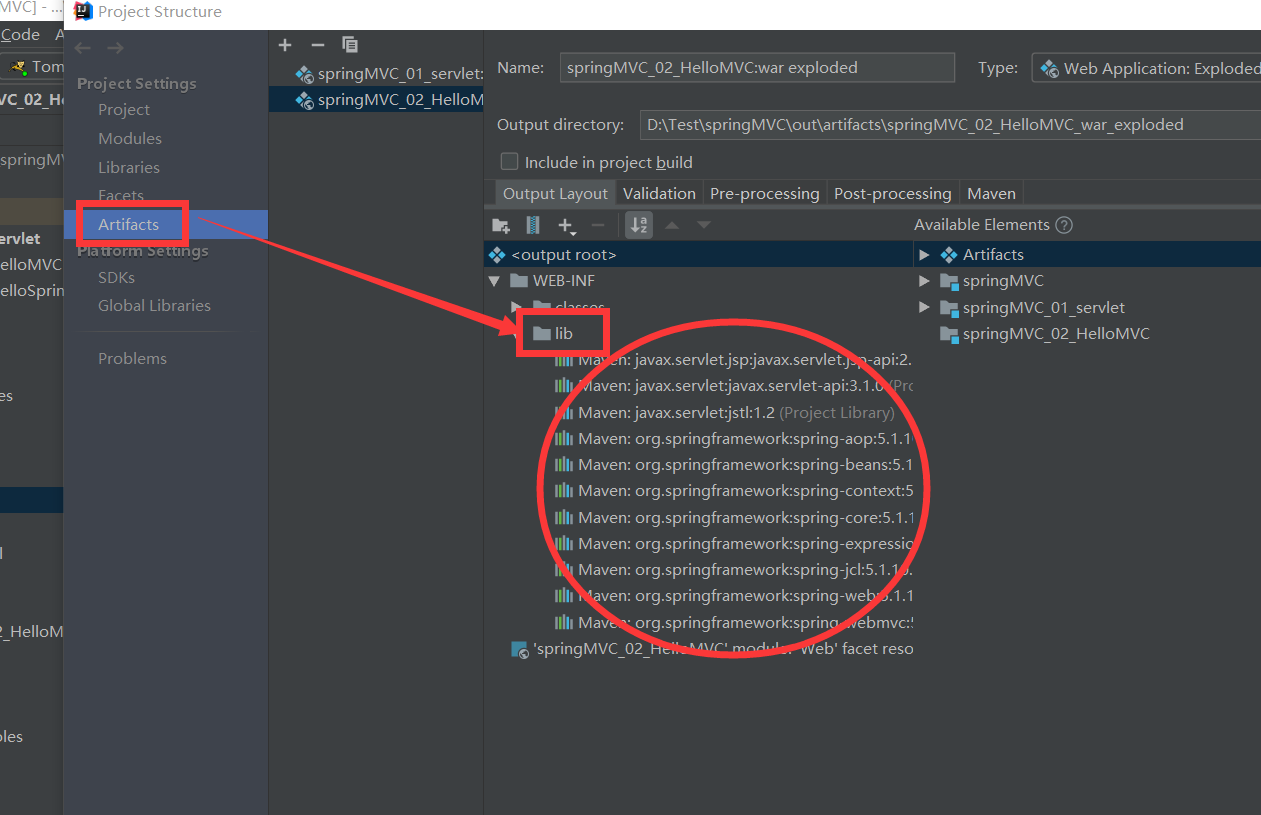
Task: Expand the classes folder
Action: pos(516,307)
